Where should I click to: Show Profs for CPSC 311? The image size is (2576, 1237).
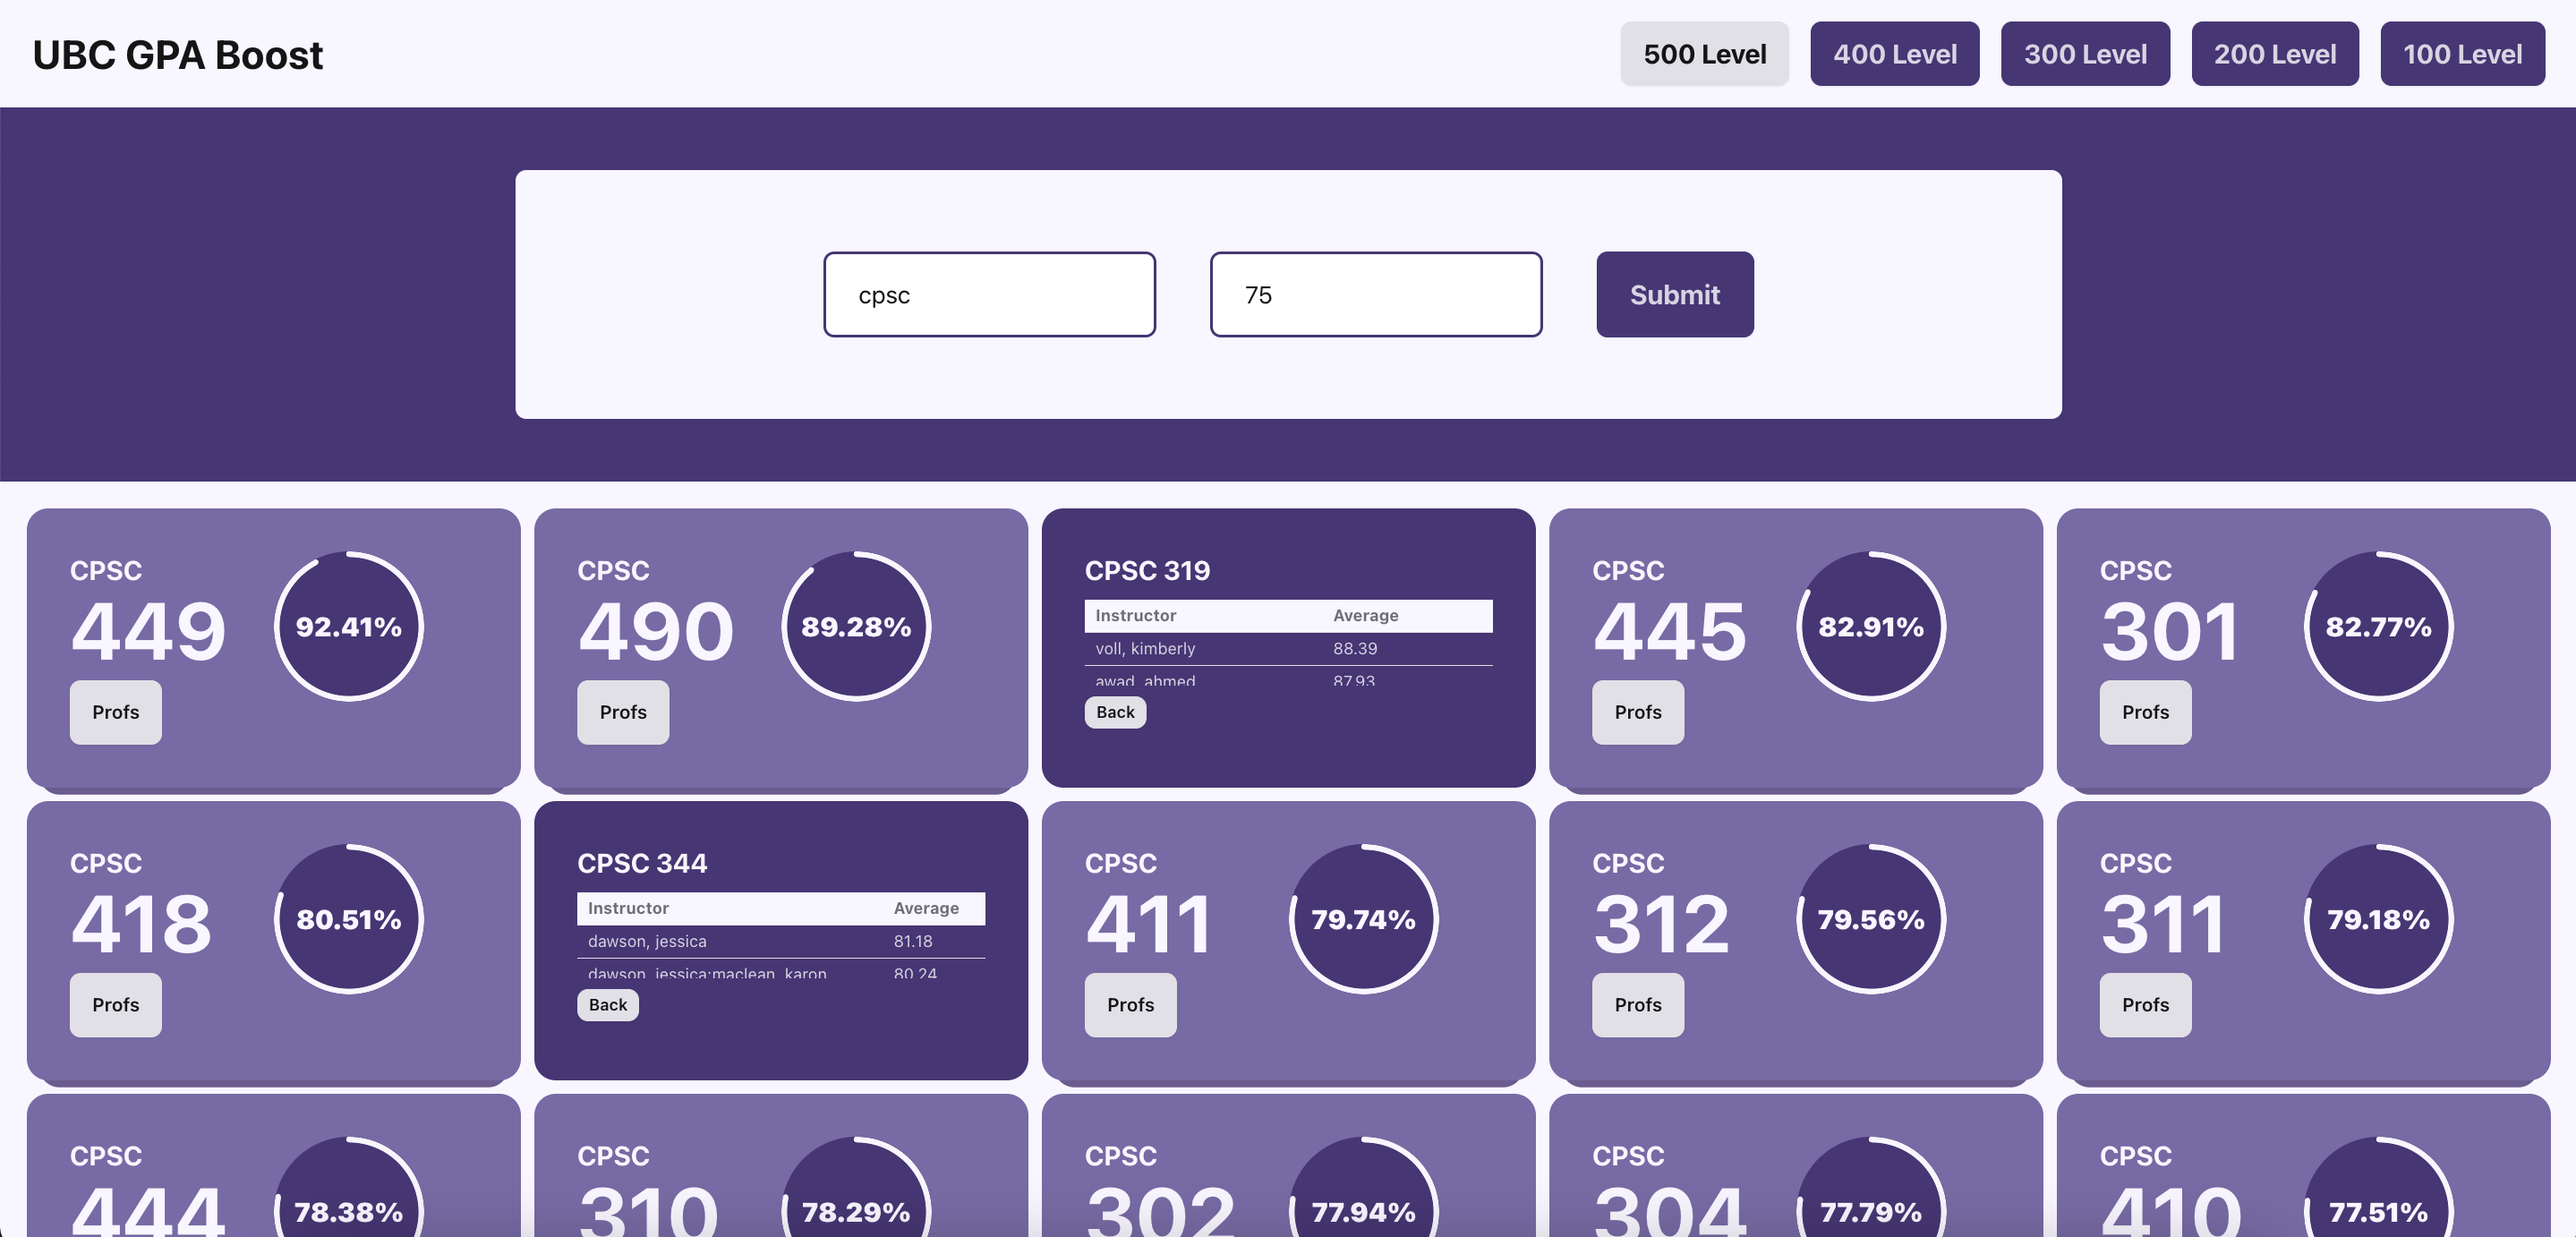(x=2145, y=1005)
